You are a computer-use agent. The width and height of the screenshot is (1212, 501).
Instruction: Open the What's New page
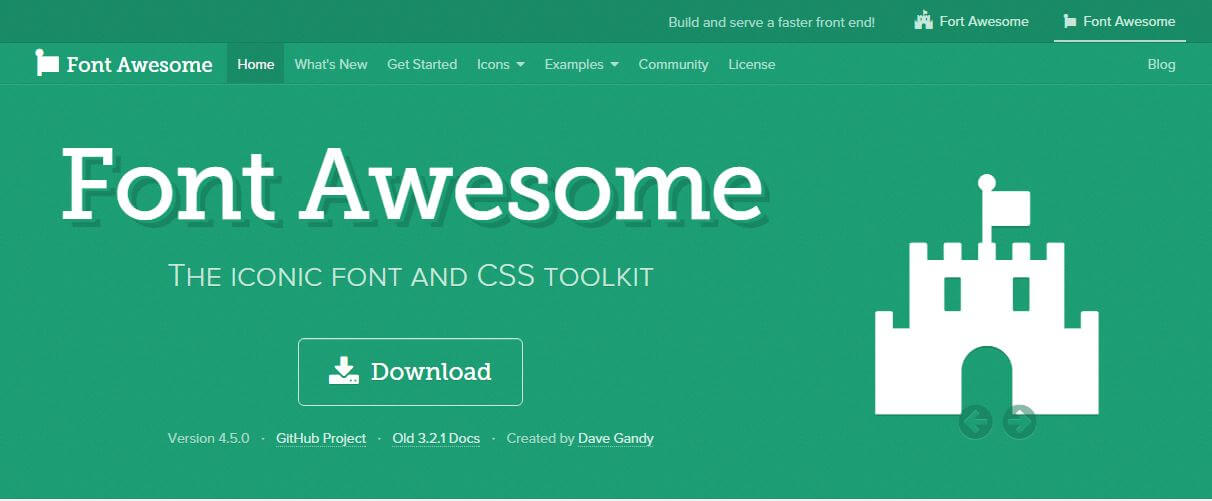pyautogui.click(x=331, y=64)
